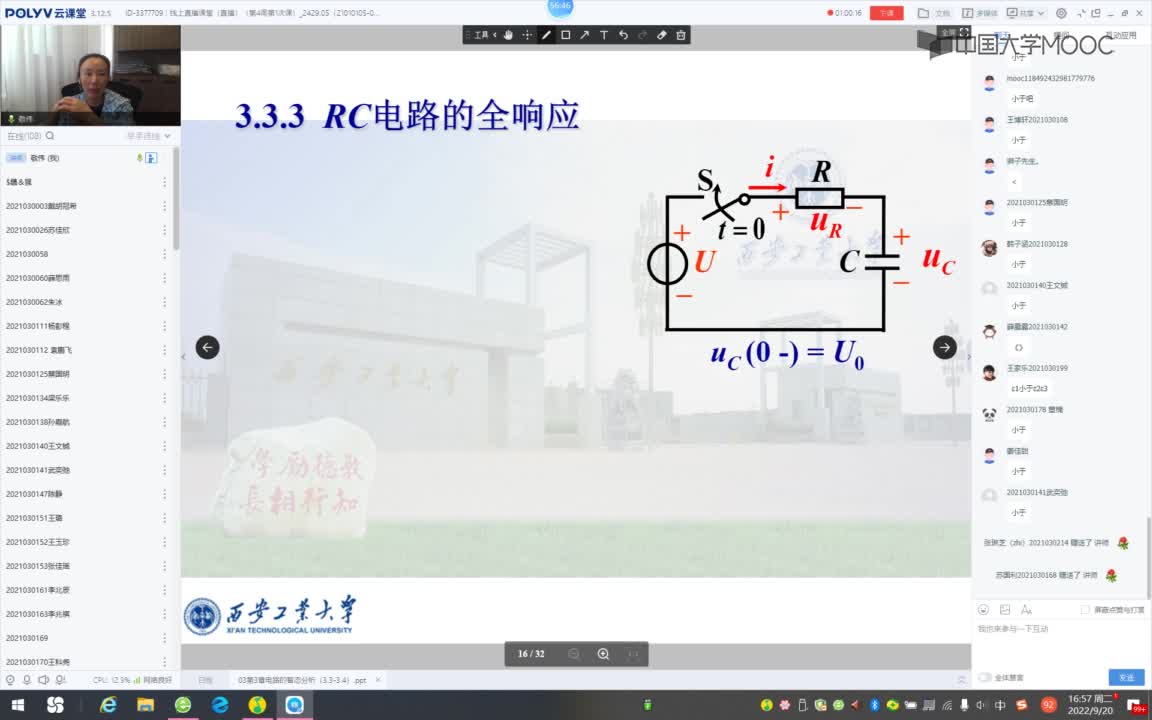
Task: Open the documents folder
Action: coord(933,13)
